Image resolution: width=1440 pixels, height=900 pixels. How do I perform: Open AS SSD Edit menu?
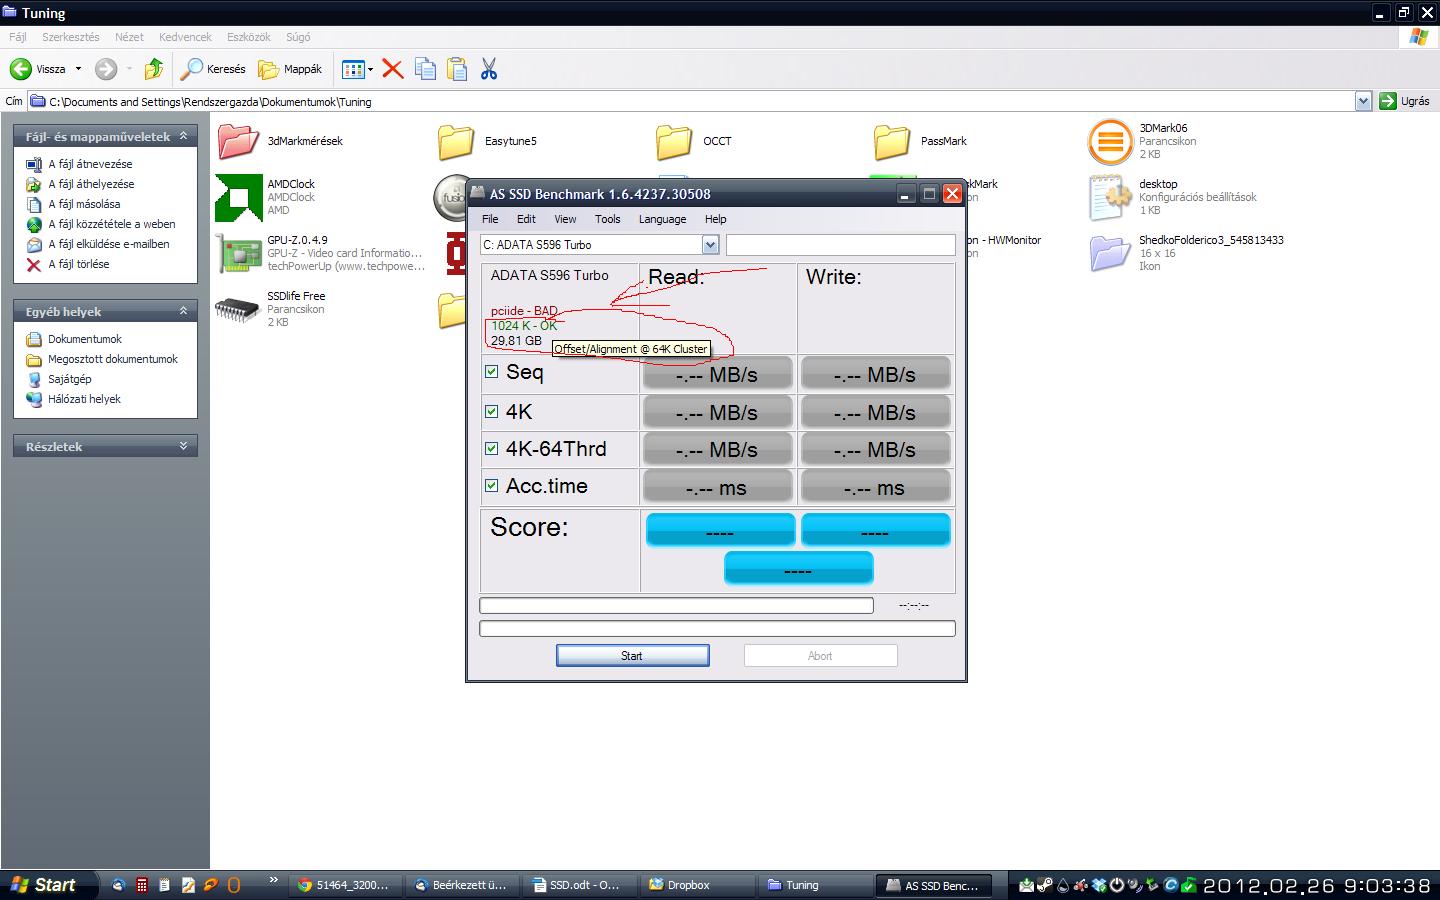pyautogui.click(x=526, y=219)
